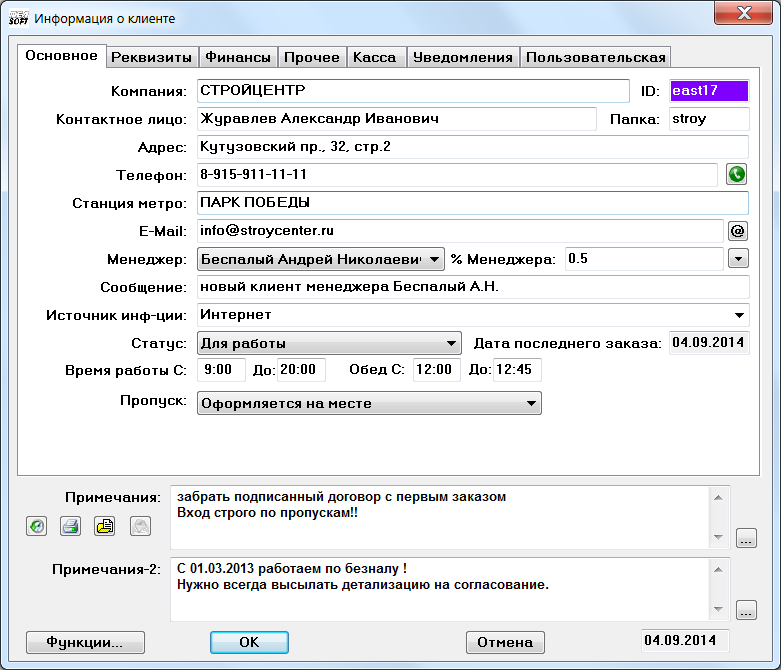Click the Обед С field 12:00
Screen dimensions: 781x670
point(437,370)
